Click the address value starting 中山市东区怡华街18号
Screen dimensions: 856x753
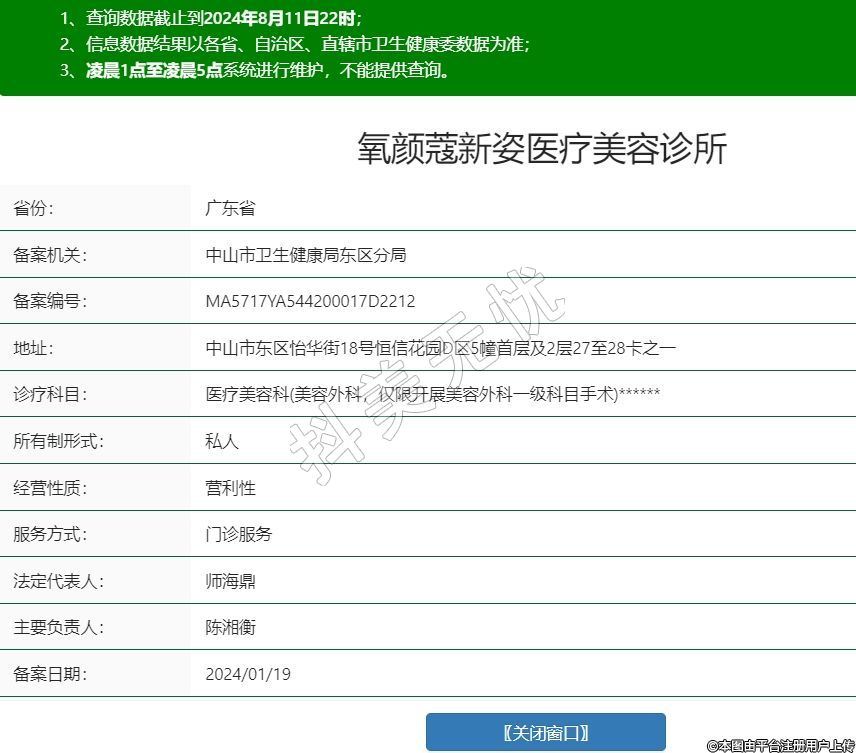click(x=441, y=348)
